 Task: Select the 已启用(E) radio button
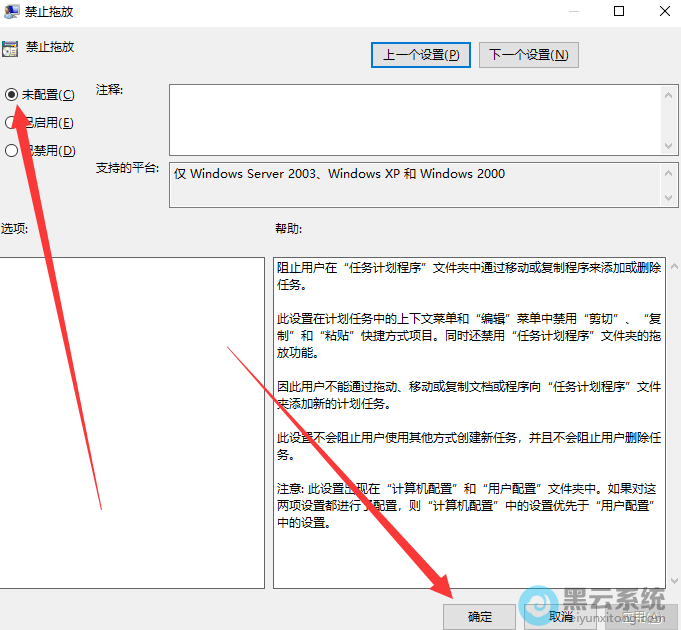tap(12, 123)
